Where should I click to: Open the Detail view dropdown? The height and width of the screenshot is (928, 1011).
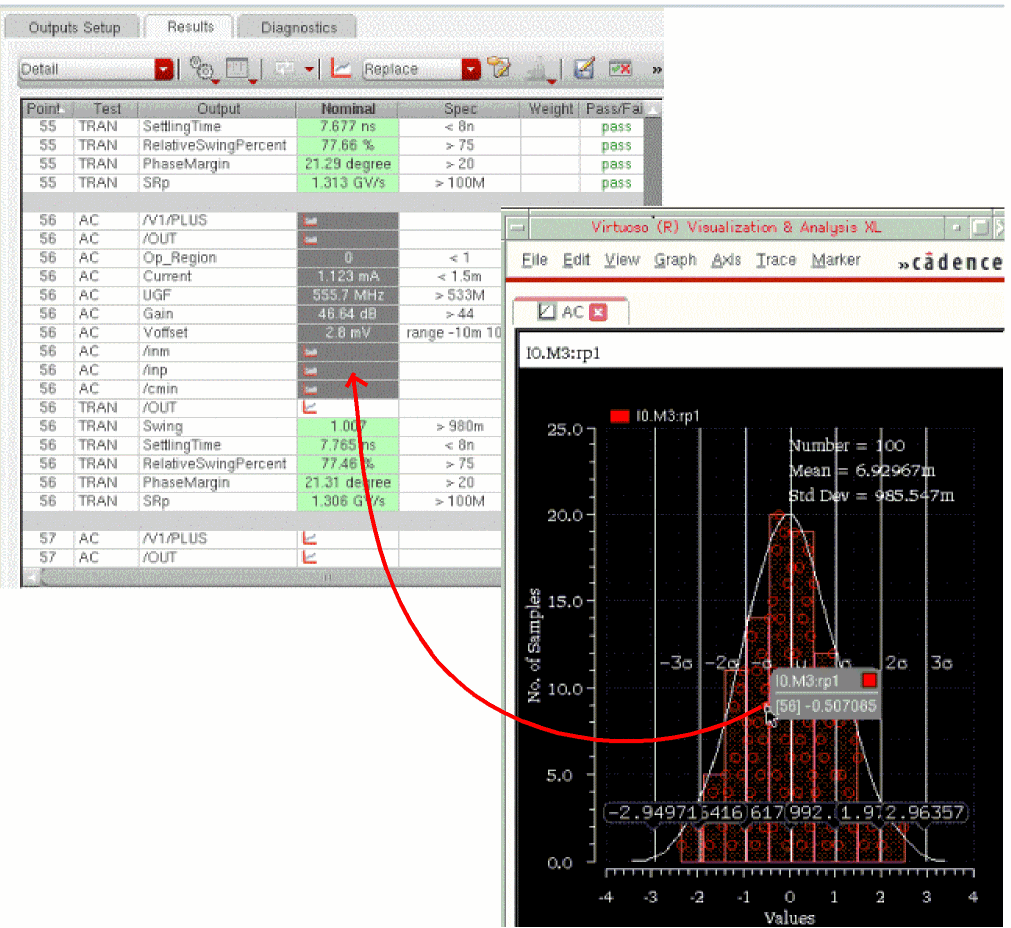tap(164, 69)
